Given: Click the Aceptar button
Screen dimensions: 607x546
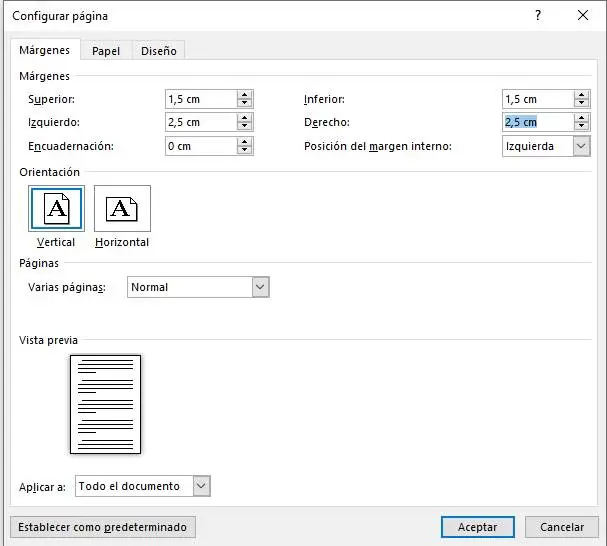Looking at the screenshot, I should (x=478, y=527).
